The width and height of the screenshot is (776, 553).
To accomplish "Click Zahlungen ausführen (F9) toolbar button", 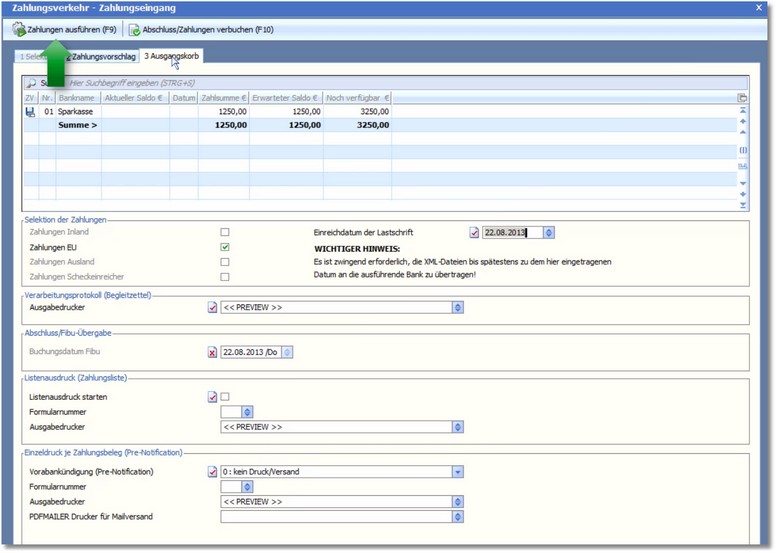I will pos(65,30).
